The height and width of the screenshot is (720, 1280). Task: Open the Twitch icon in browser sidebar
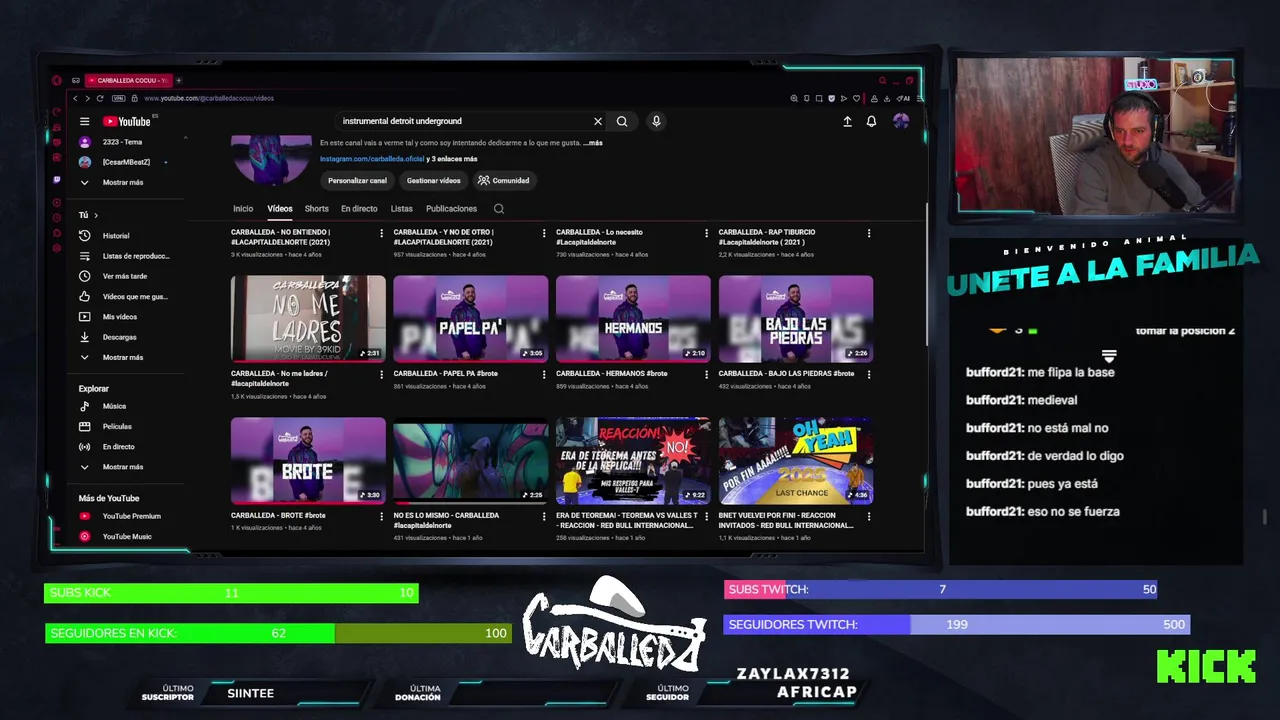[x=57, y=181]
